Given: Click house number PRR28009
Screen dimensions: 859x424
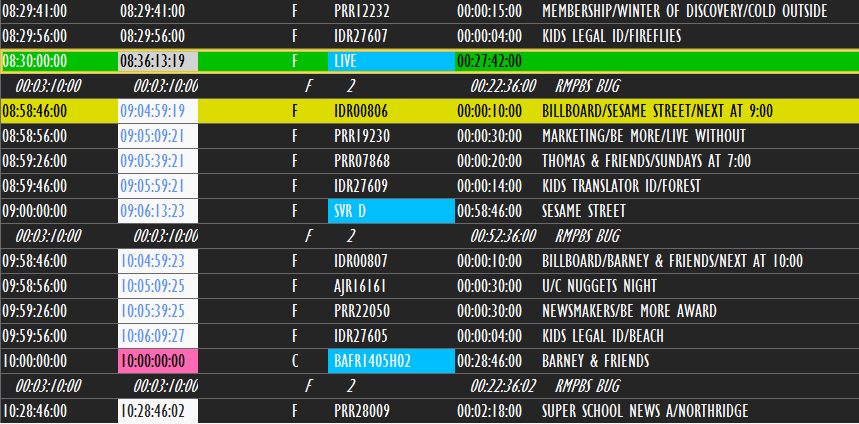Looking at the screenshot, I should tap(362, 411).
